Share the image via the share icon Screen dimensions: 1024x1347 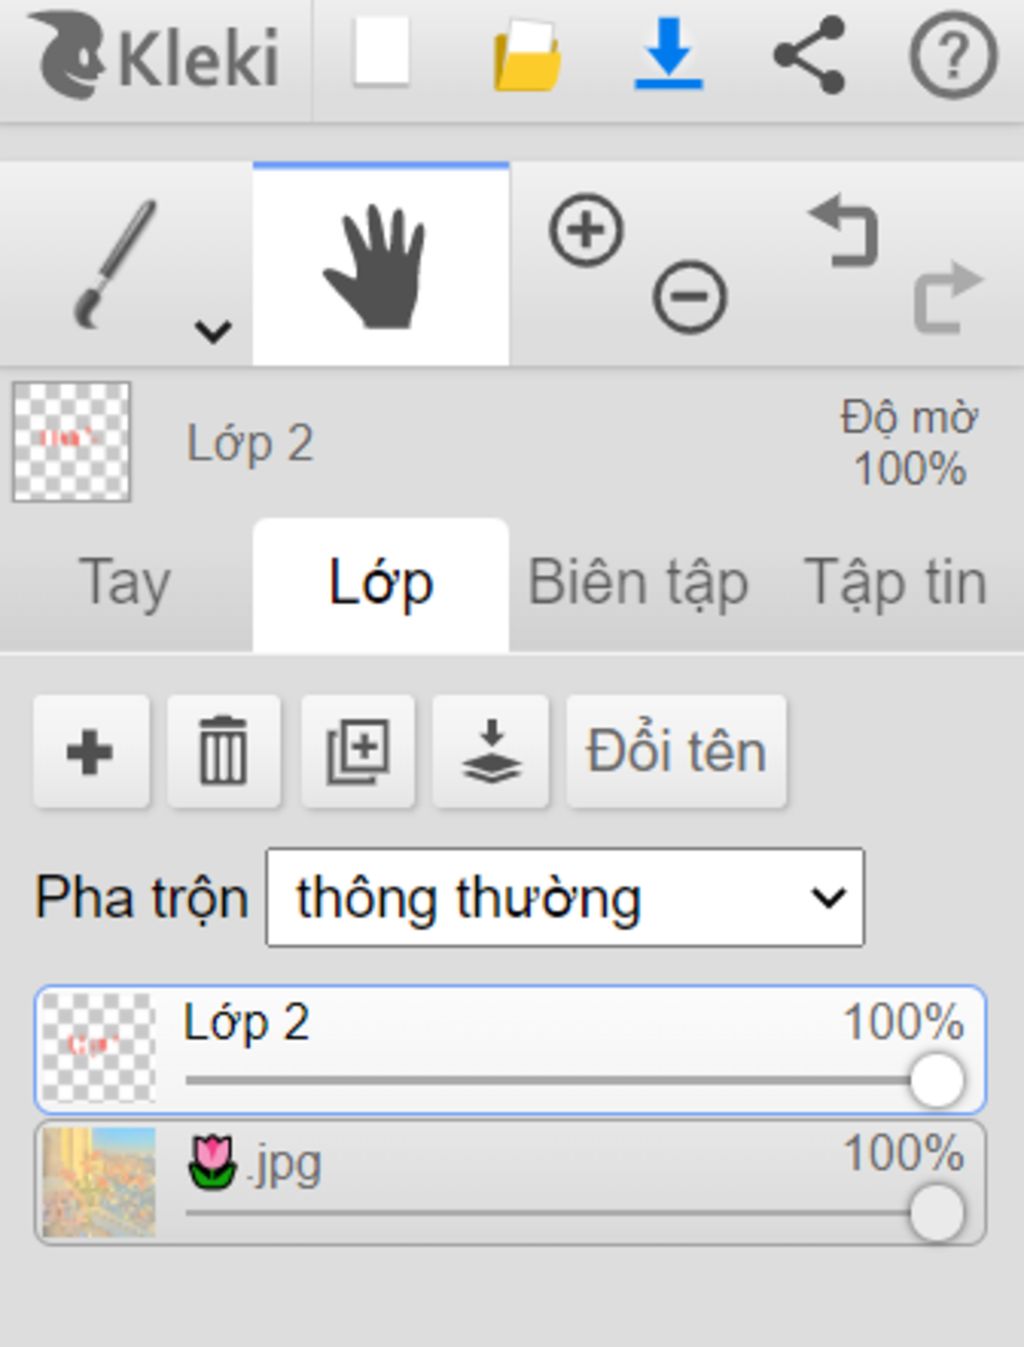click(810, 55)
